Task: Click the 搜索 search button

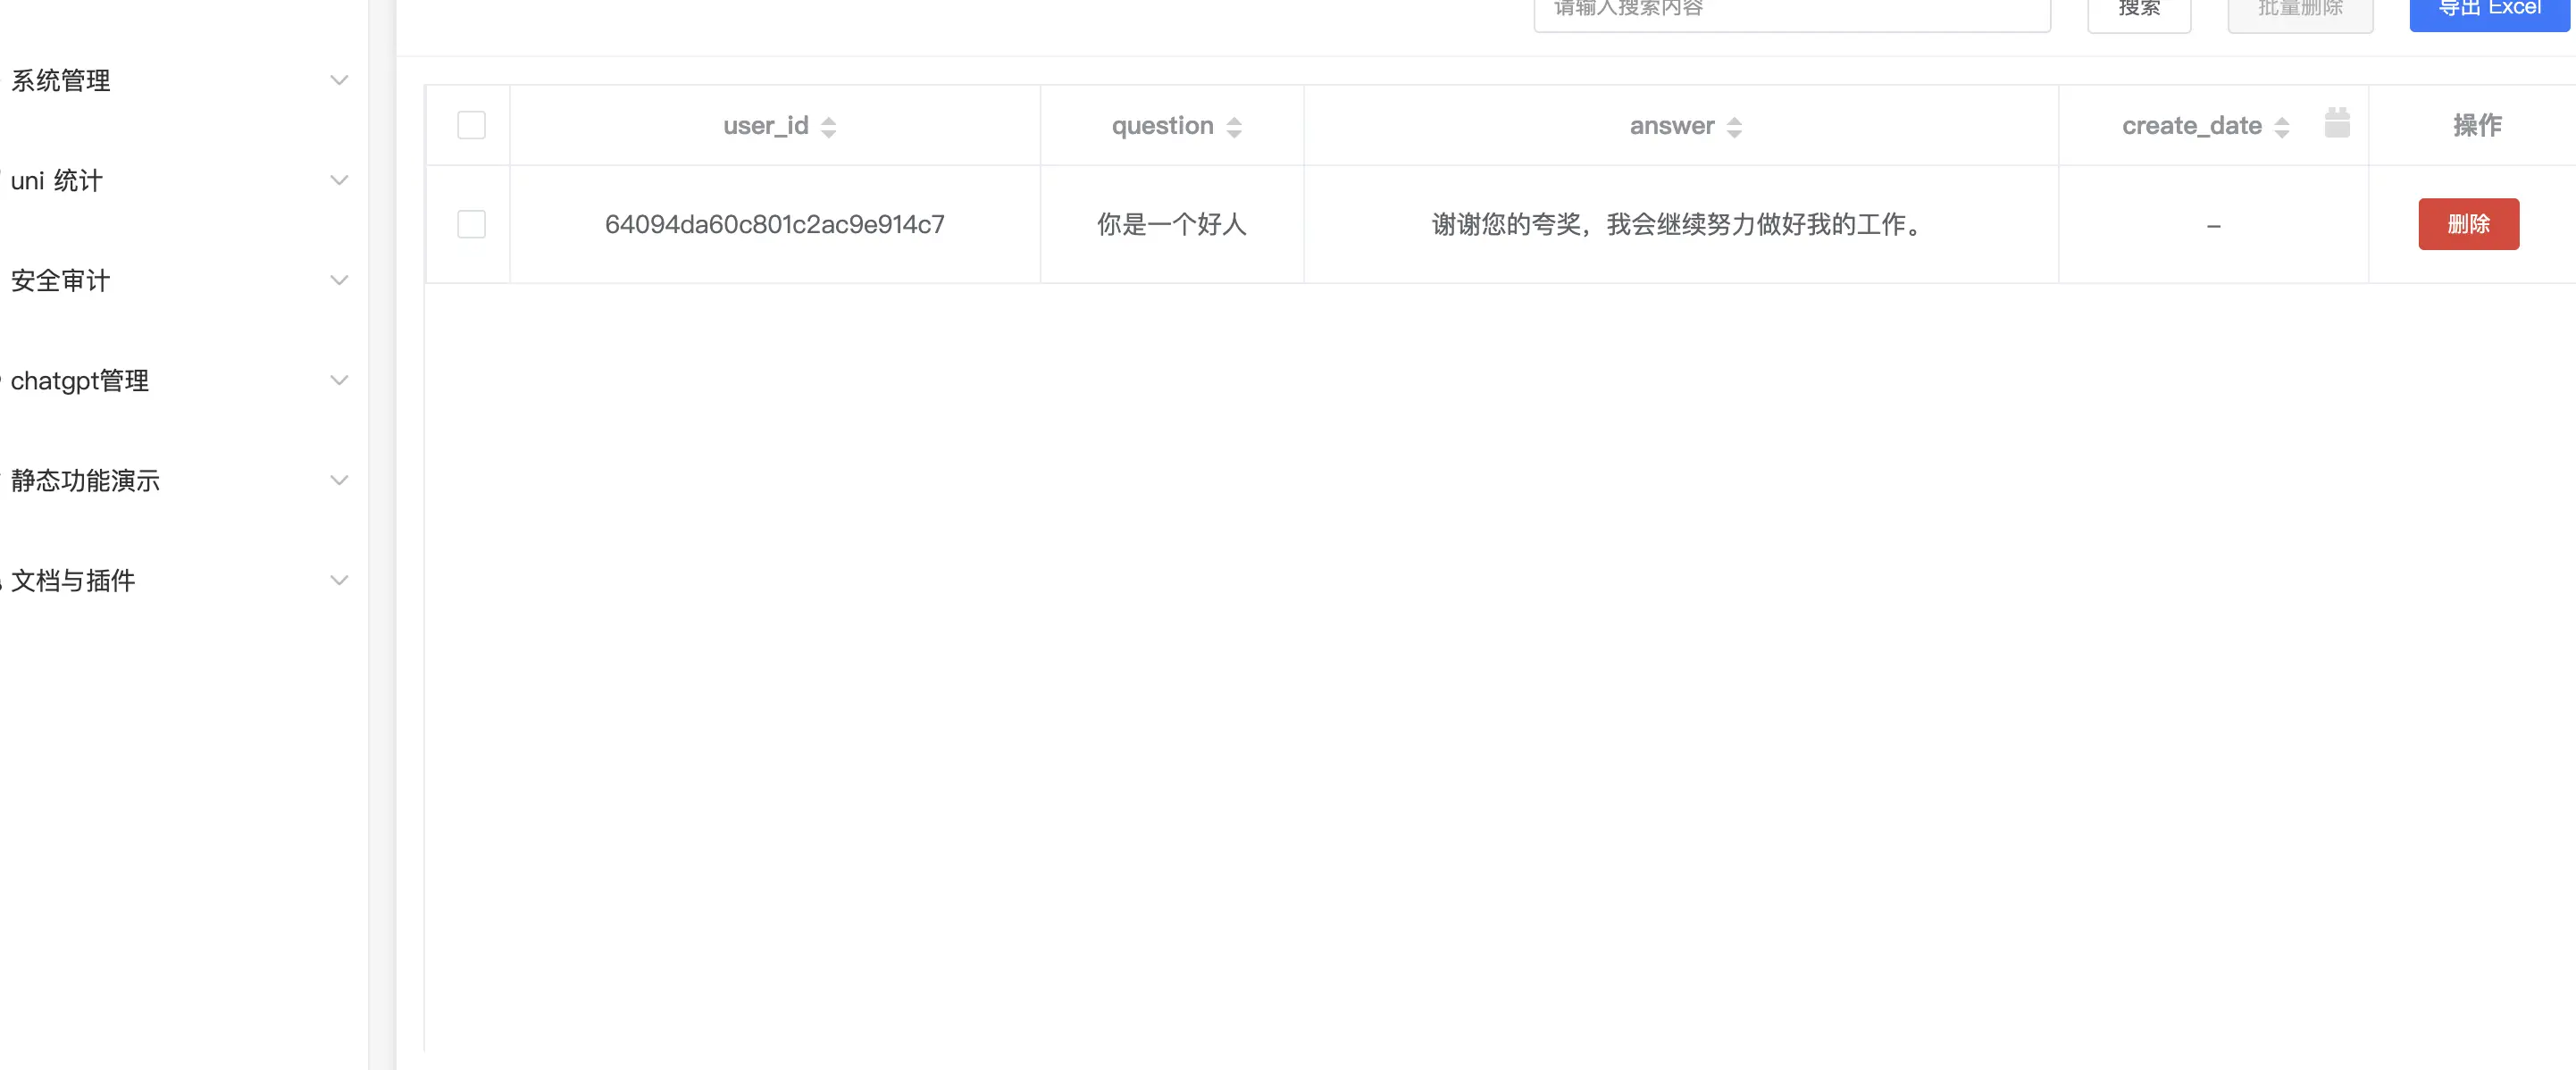Action: pos(2138,12)
